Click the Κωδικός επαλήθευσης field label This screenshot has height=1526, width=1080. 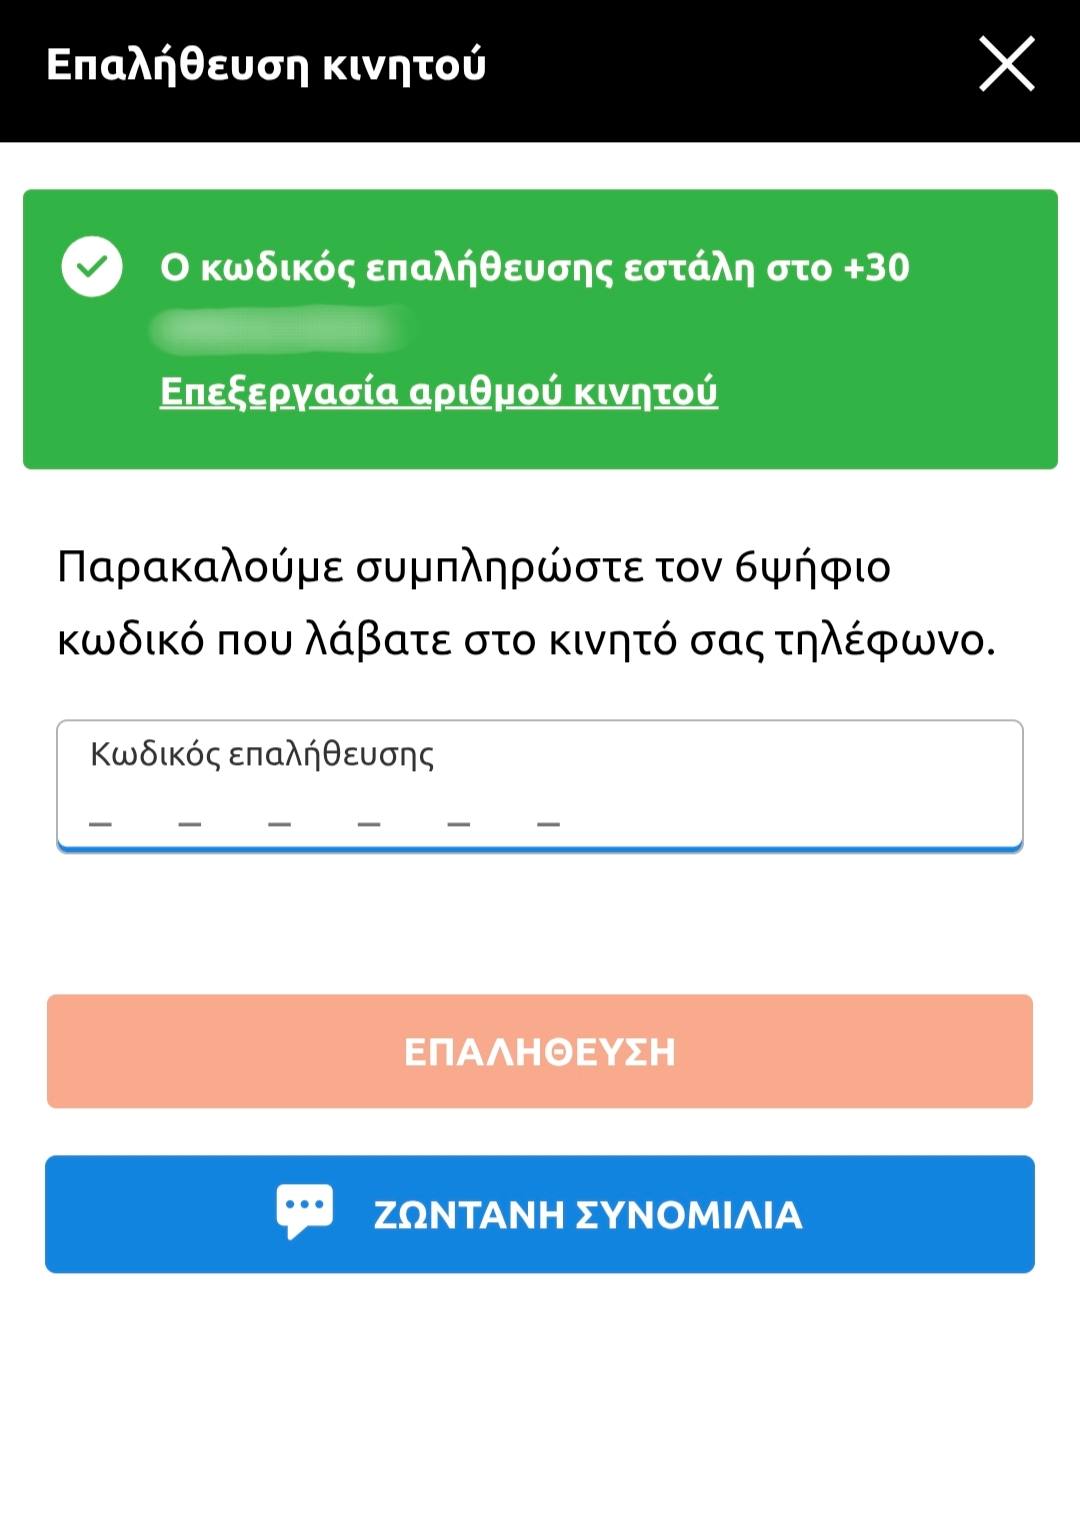coord(262,754)
